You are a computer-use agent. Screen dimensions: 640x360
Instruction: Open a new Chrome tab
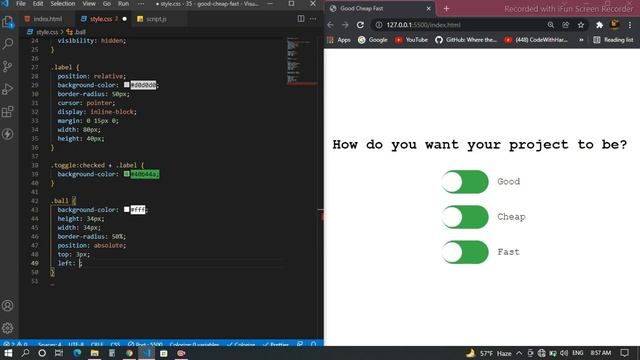446,9
